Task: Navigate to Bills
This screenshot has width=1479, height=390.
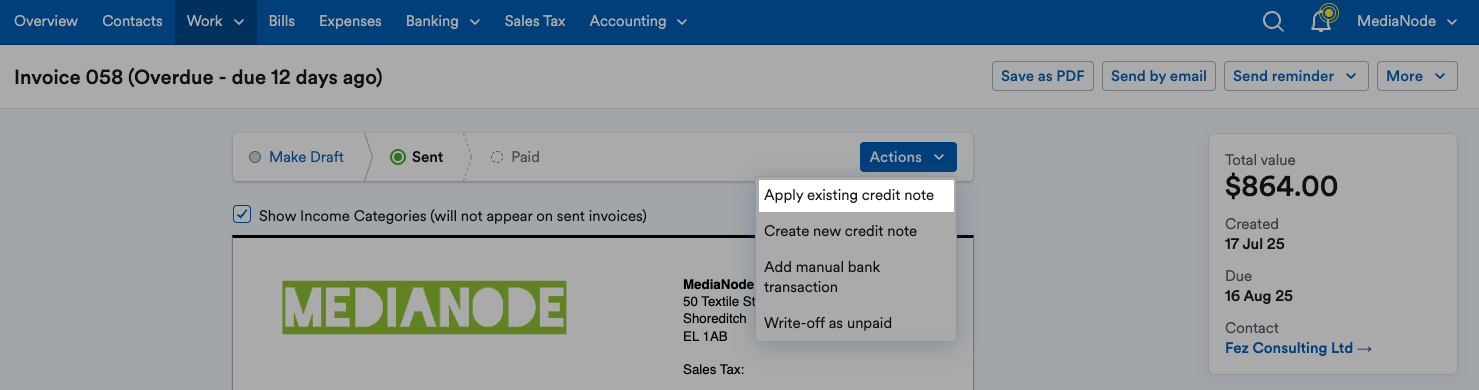Action: pyautogui.click(x=282, y=21)
